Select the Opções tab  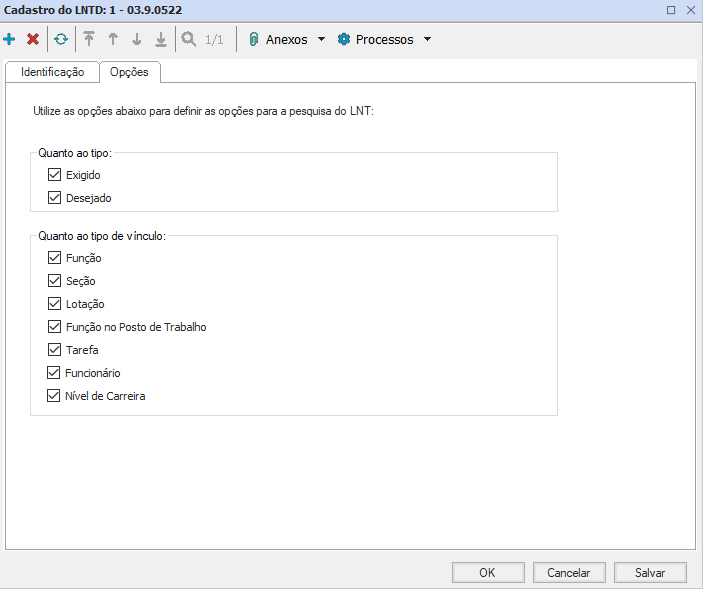pos(129,72)
